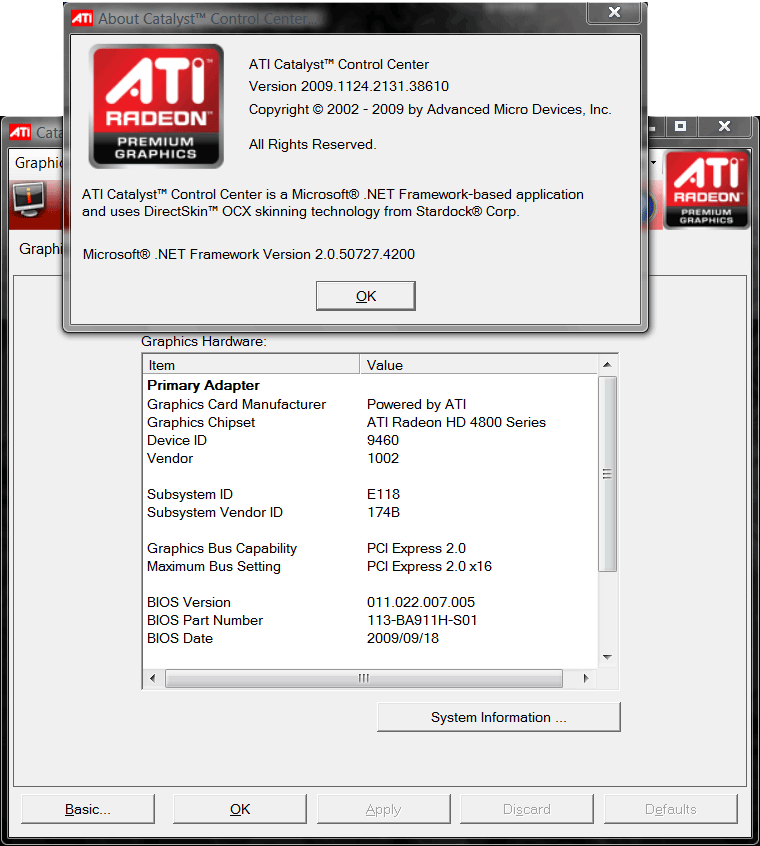This screenshot has height=846, width=760.
Task: Click the ATI icon in About dialog title bar
Action: 82,19
